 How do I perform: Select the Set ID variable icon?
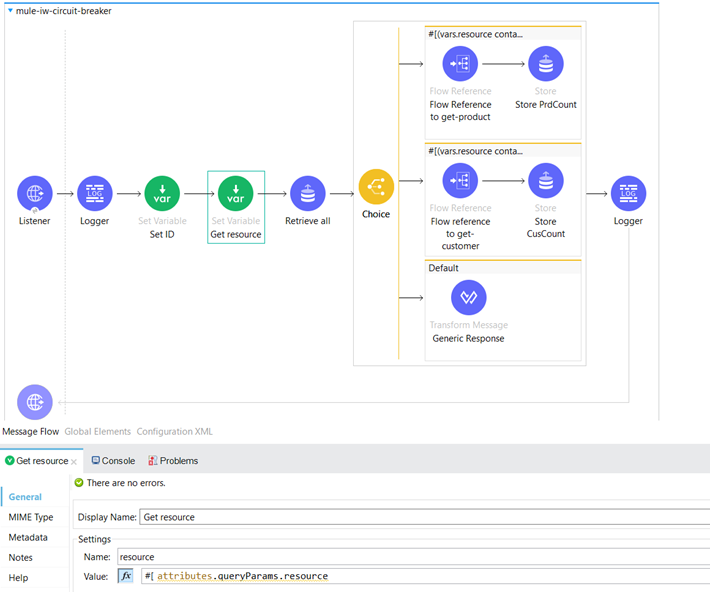[x=162, y=193]
